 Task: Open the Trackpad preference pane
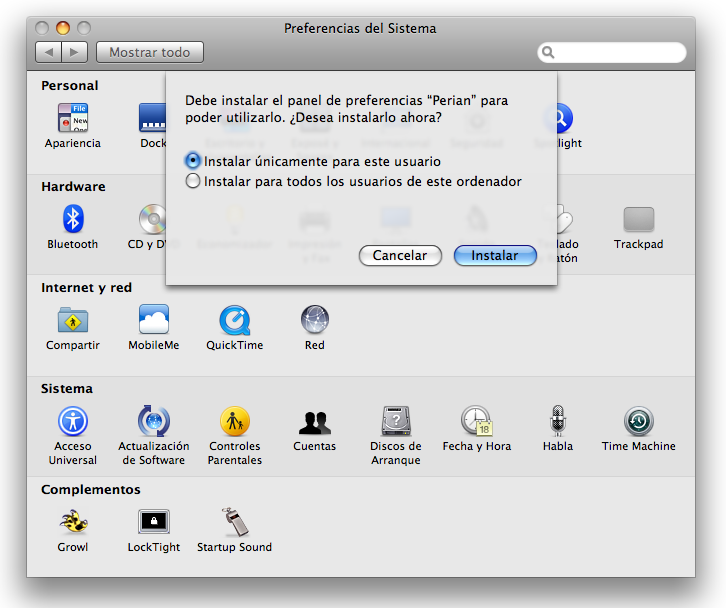pyautogui.click(x=638, y=226)
